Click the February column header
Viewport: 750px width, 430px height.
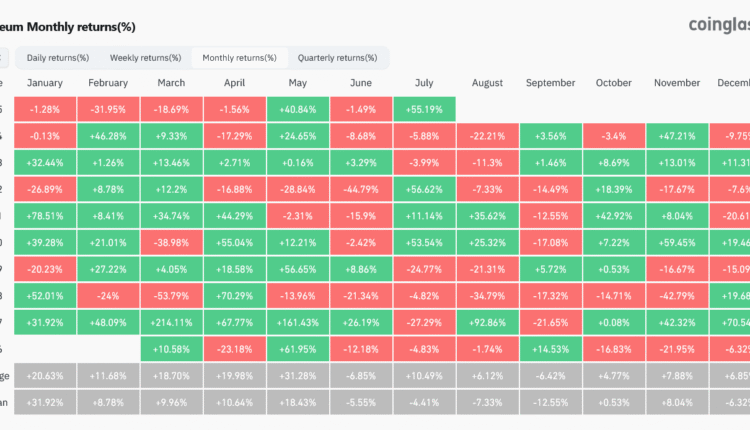click(108, 83)
